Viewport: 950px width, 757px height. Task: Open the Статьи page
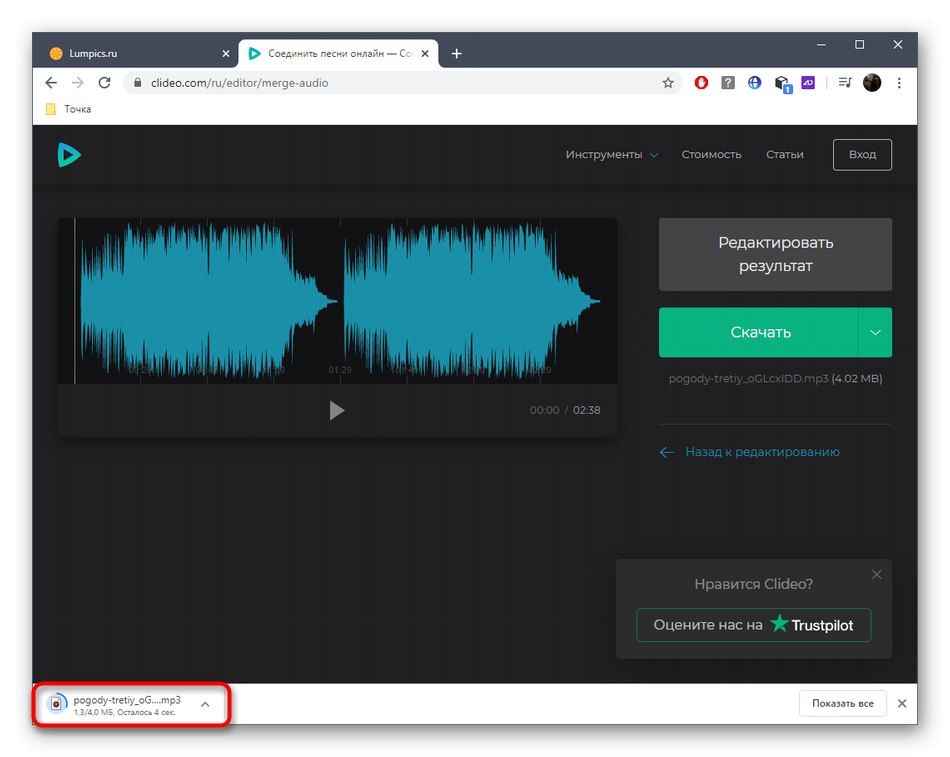785,155
